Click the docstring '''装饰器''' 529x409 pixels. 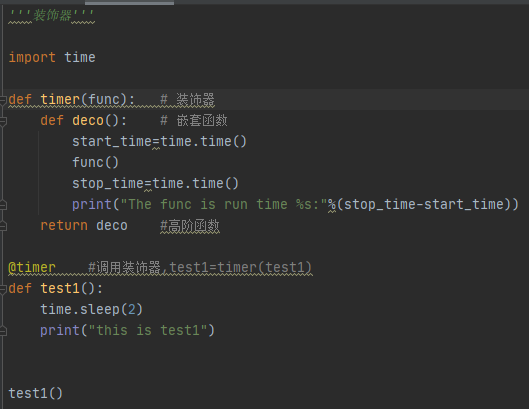pos(51,16)
